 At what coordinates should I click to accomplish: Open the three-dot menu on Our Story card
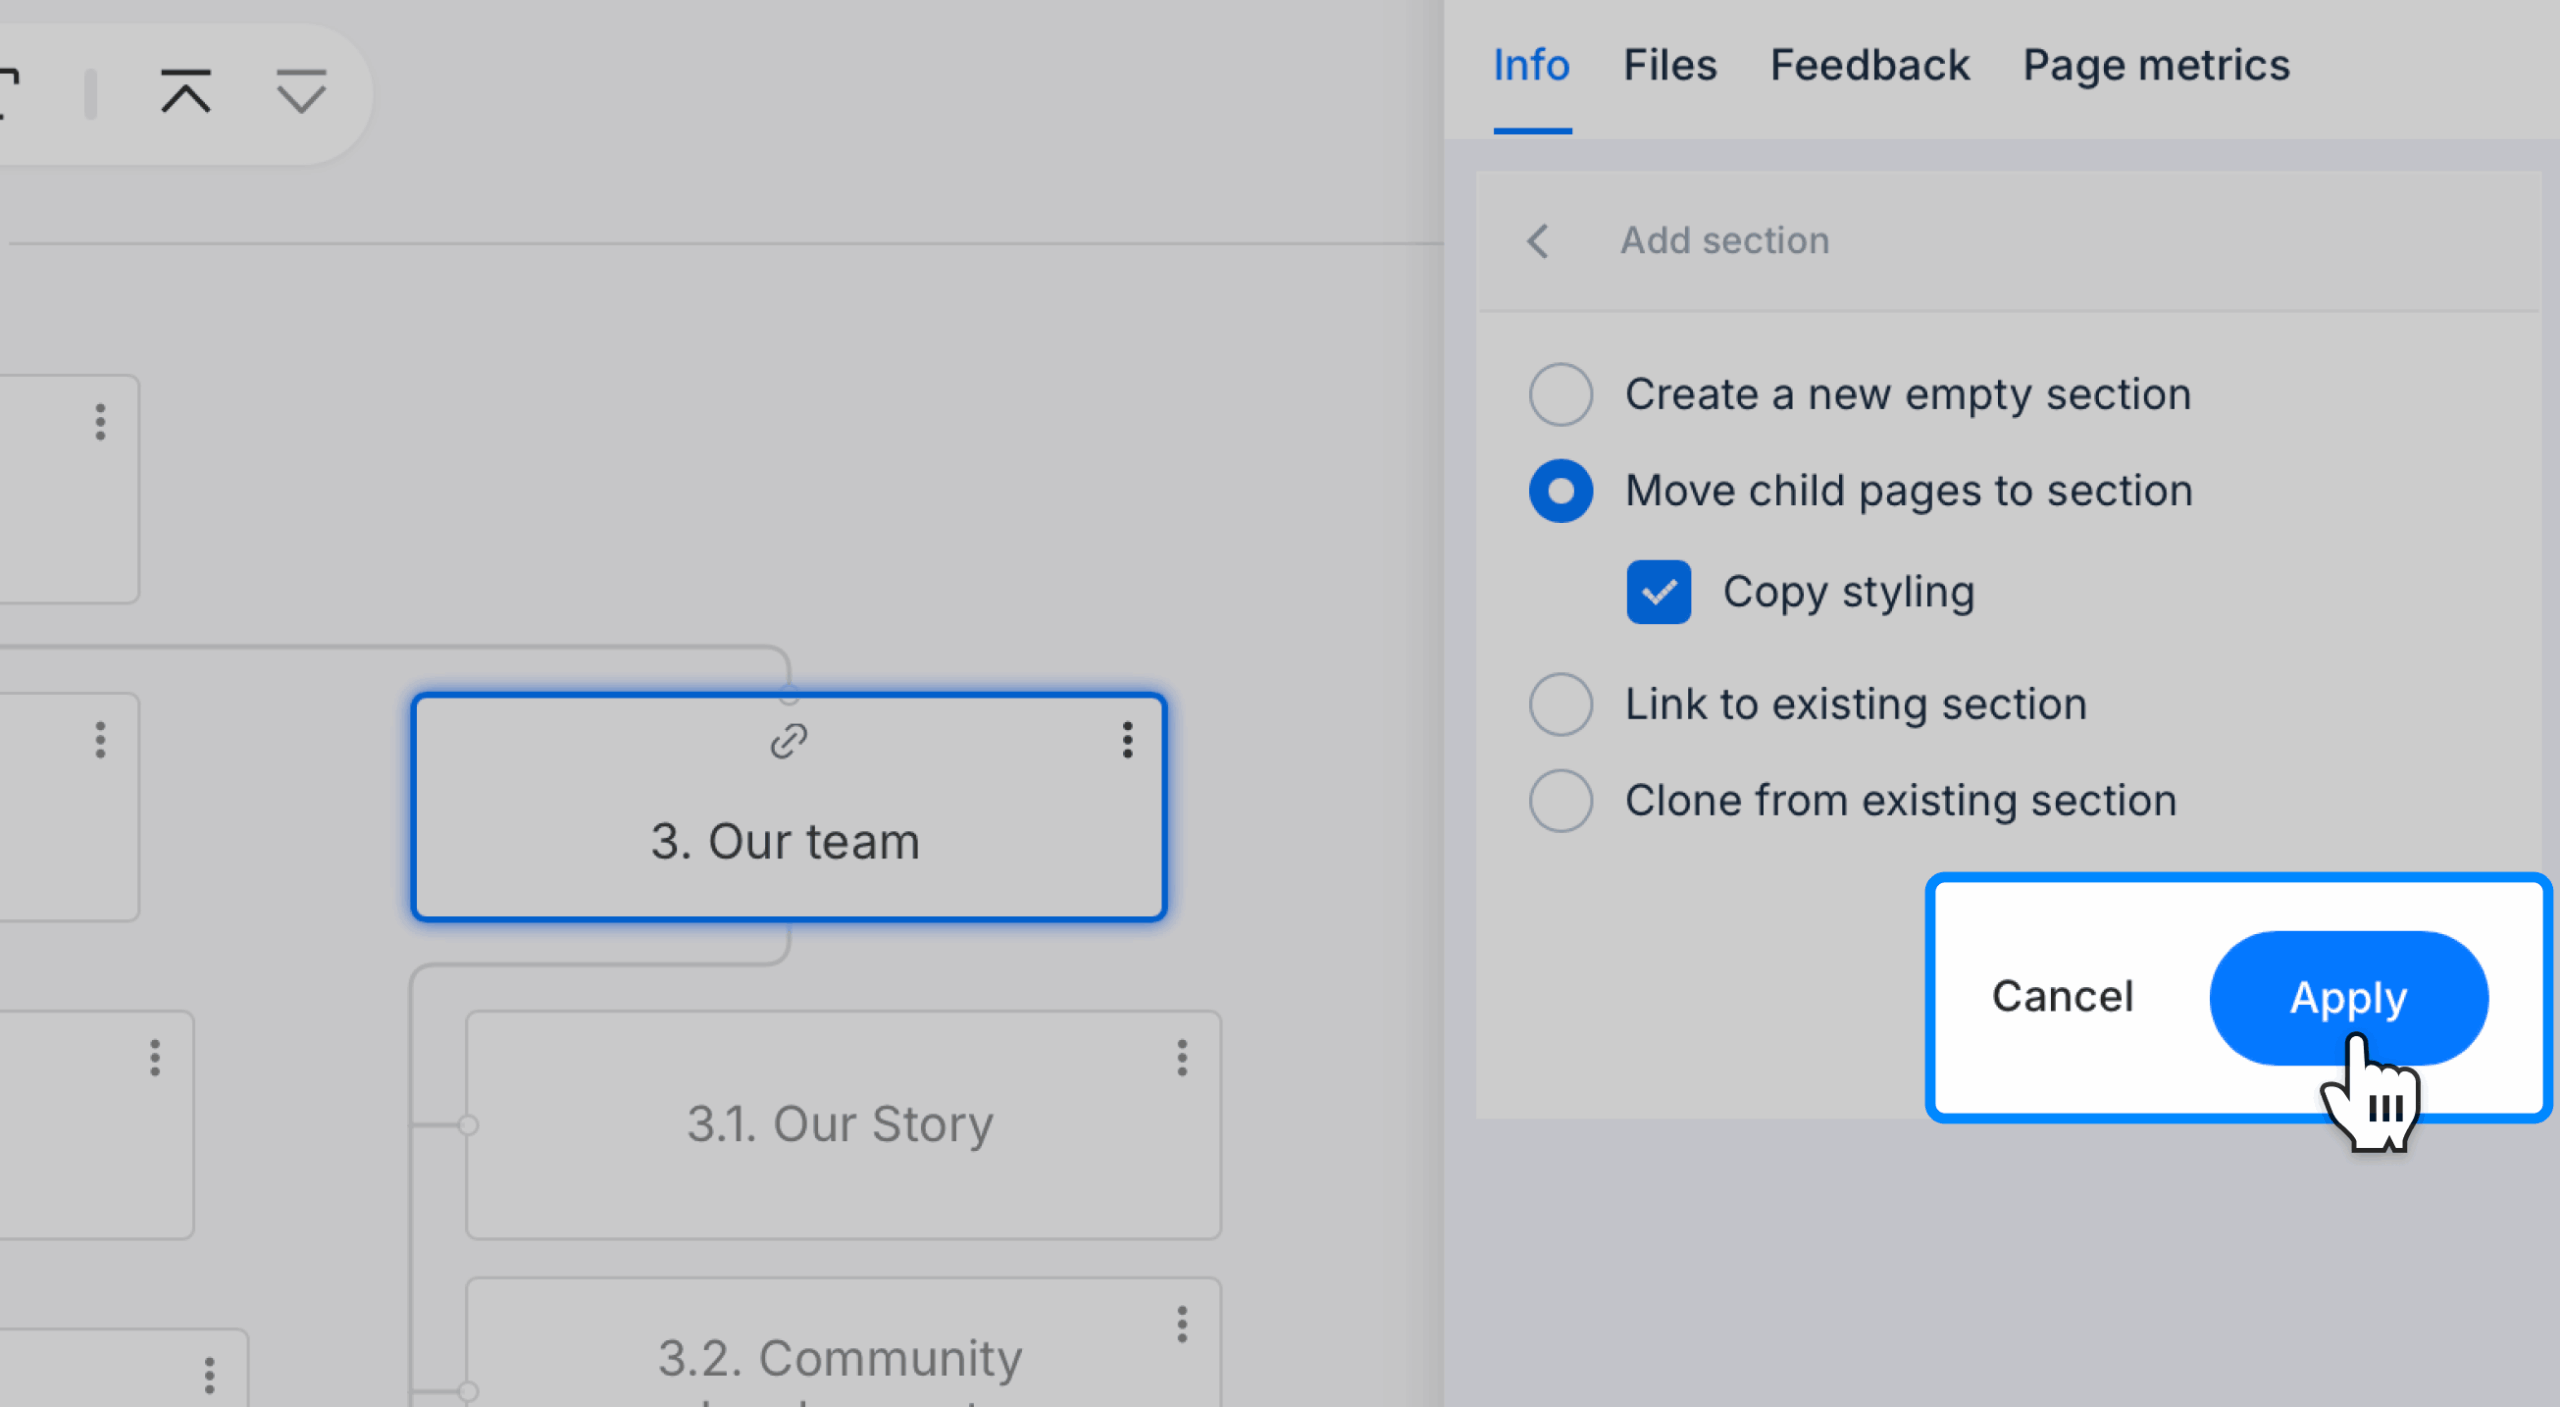1182,1058
